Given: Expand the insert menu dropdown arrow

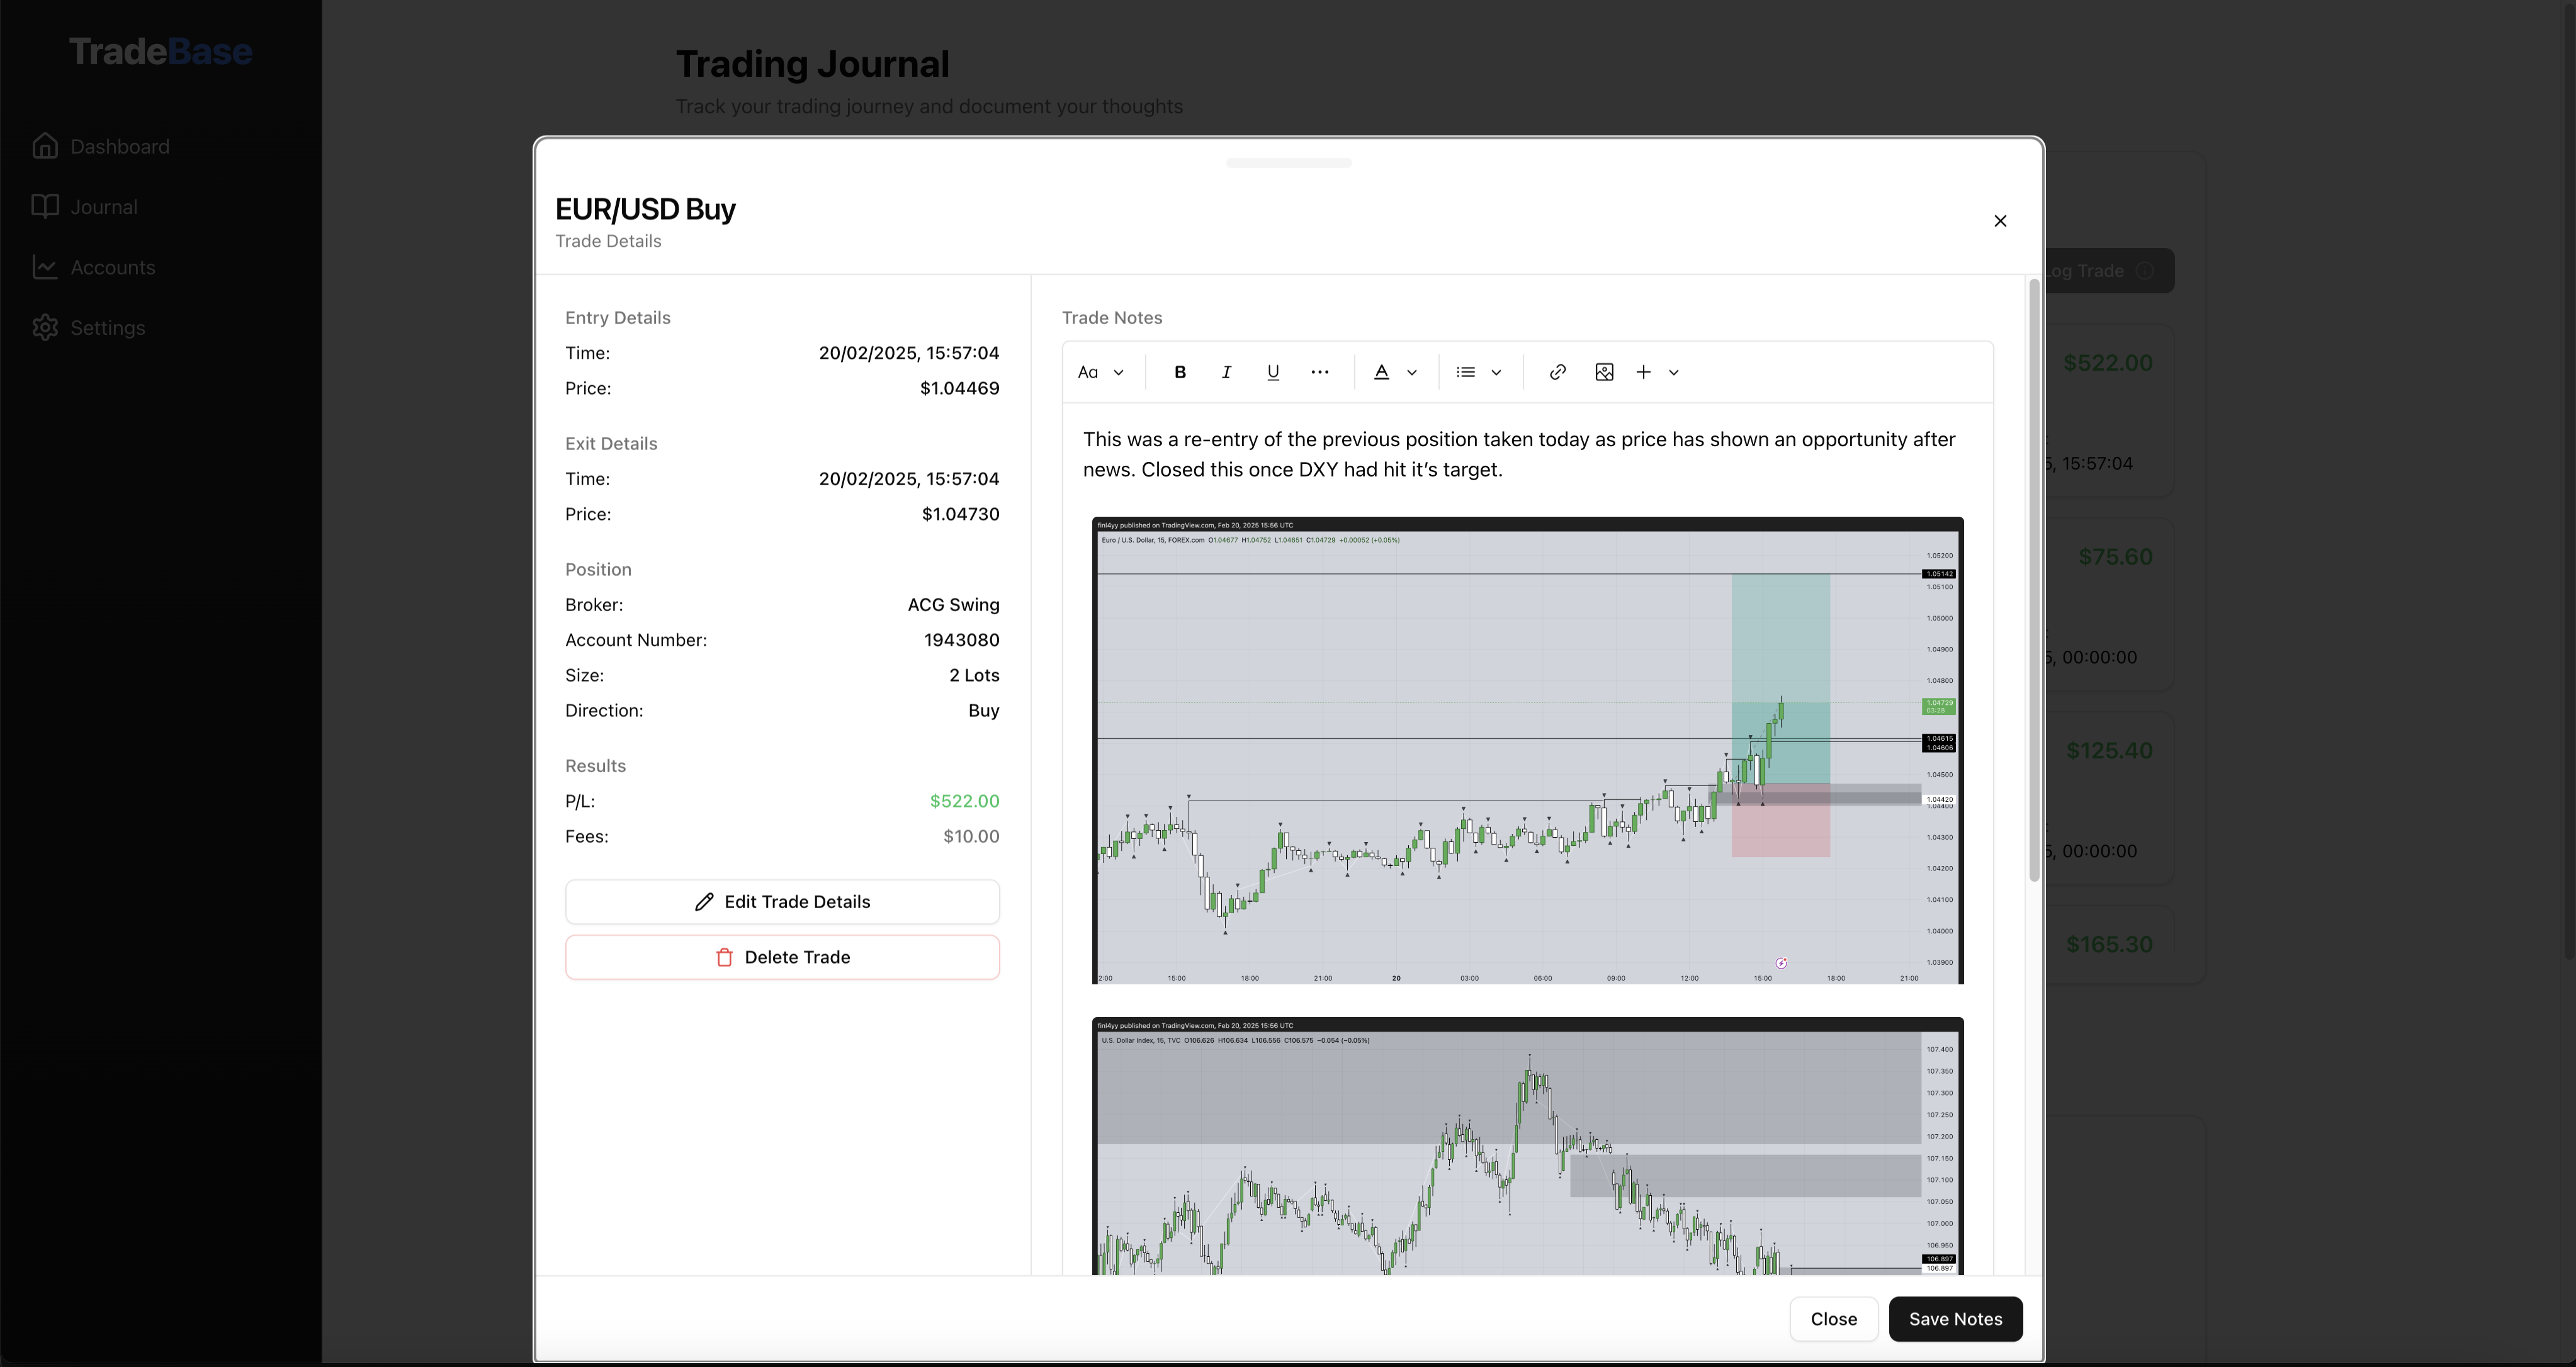Looking at the screenshot, I should pos(1674,373).
